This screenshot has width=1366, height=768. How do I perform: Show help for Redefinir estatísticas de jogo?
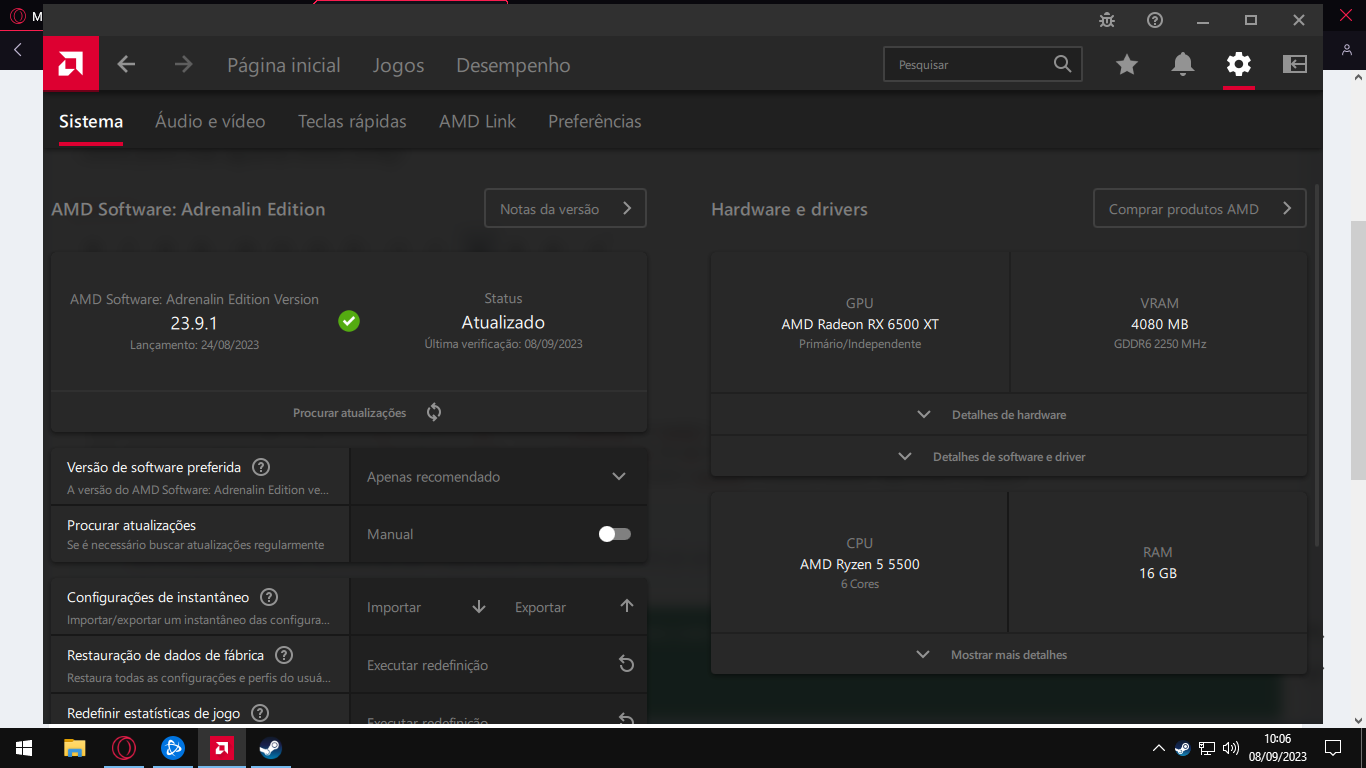click(x=260, y=713)
